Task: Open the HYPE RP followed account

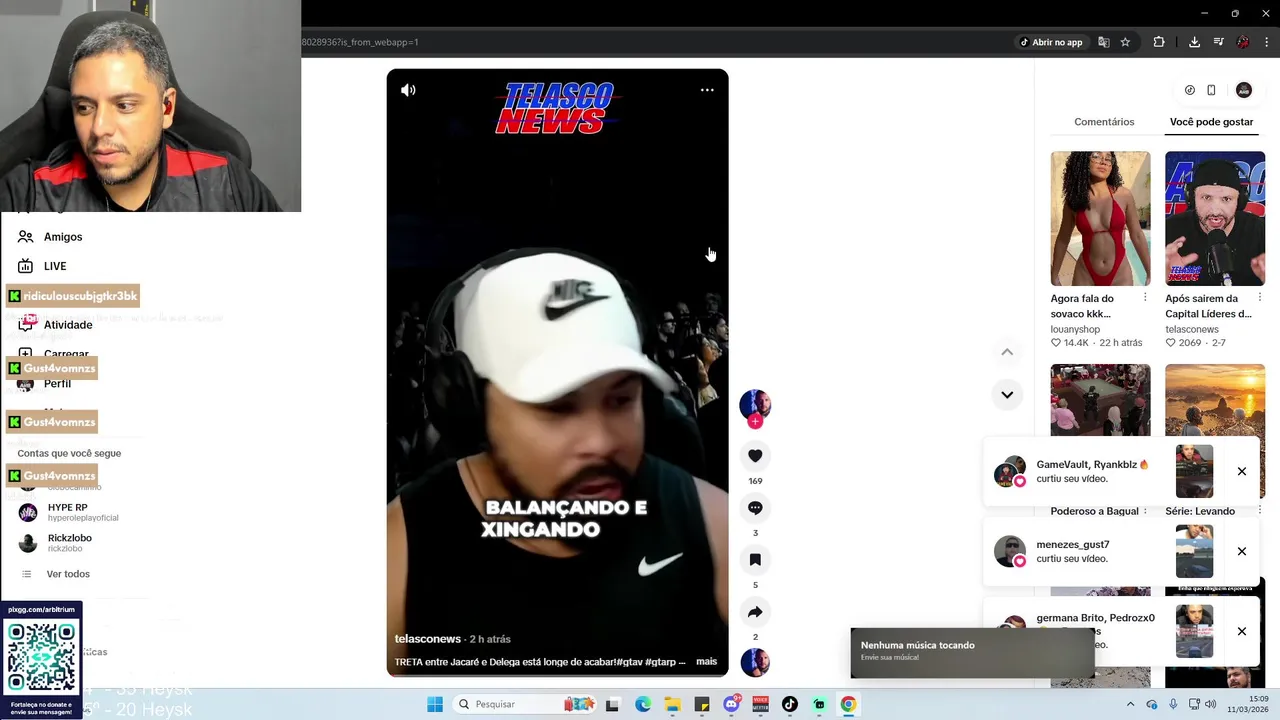Action: click(x=68, y=512)
